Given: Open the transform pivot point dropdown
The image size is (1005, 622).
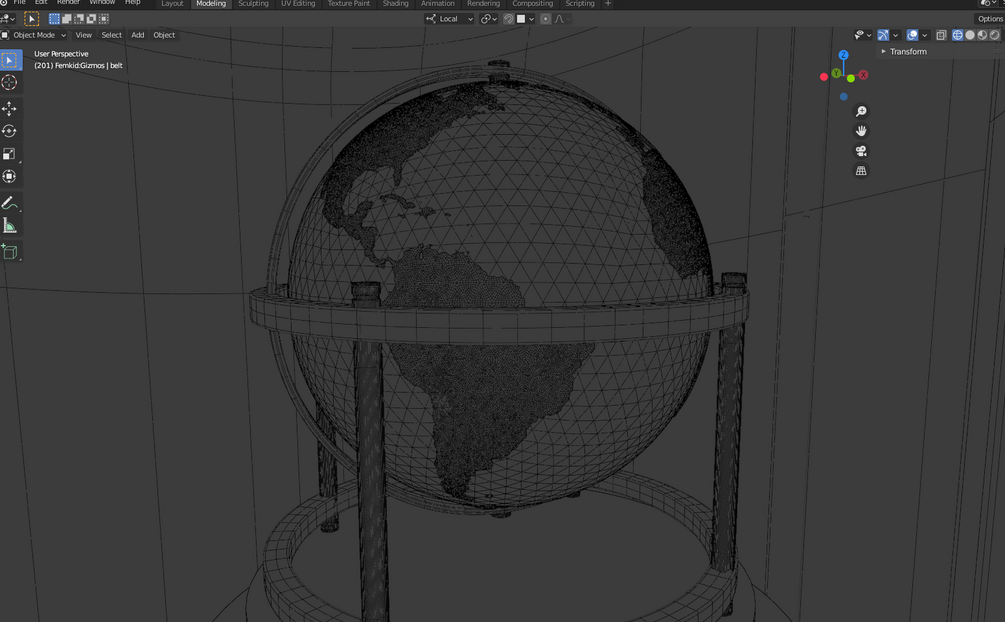Looking at the screenshot, I should pos(489,19).
